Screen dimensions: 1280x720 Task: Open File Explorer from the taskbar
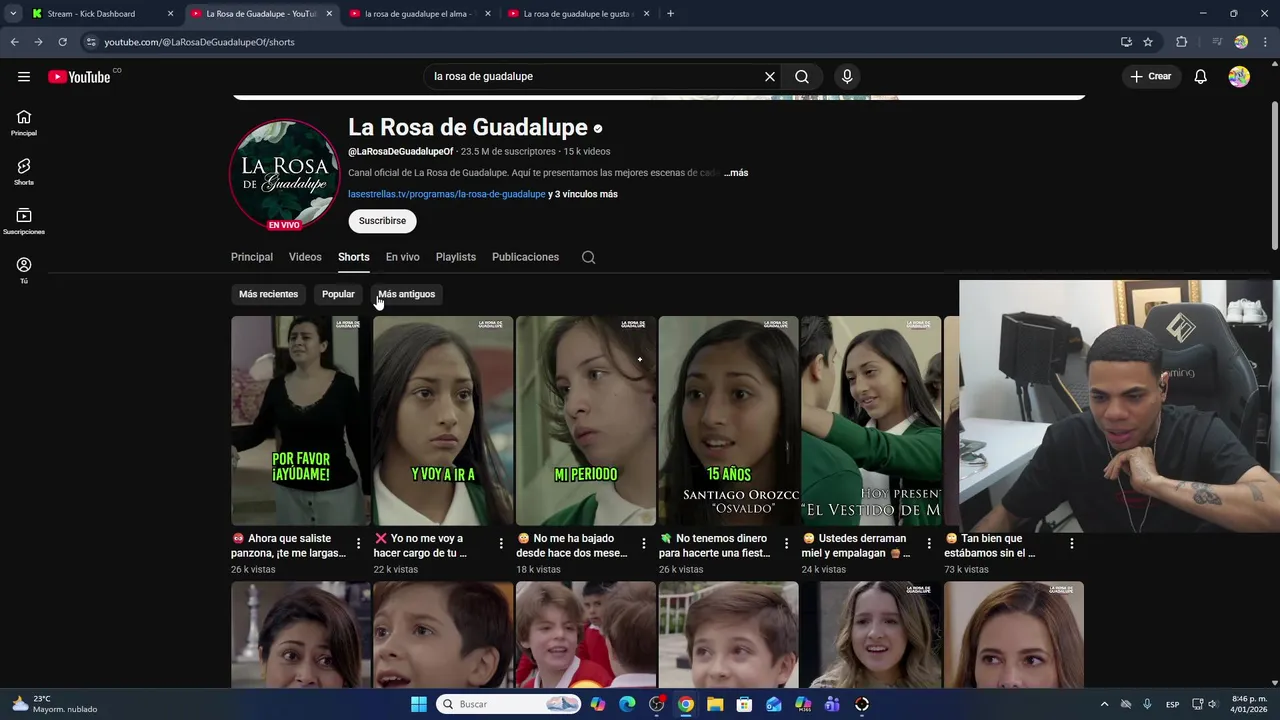(x=715, y=704)
